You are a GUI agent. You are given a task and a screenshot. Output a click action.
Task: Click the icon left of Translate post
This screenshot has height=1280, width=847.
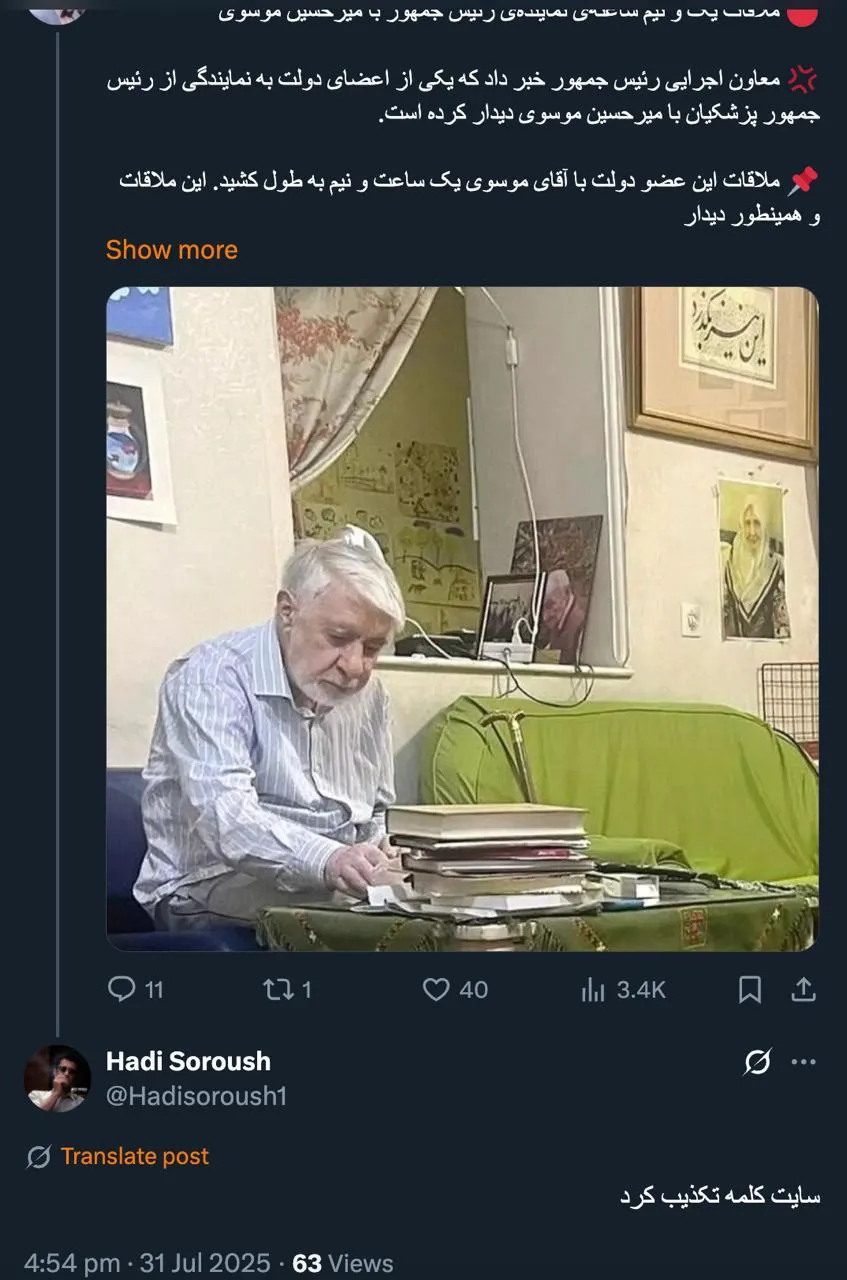(39, 1157)
